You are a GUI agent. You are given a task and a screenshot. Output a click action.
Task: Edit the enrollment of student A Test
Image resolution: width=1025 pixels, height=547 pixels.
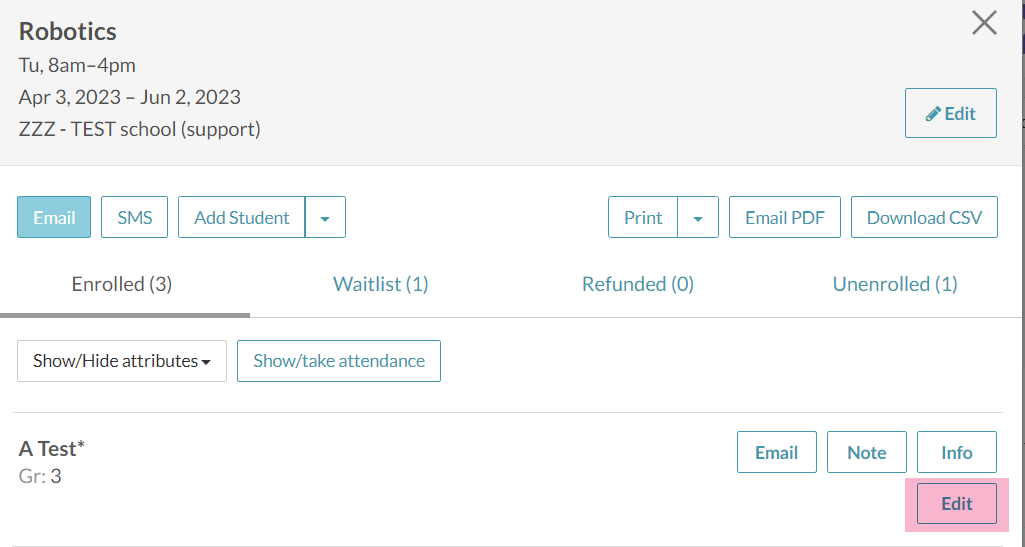[x=956, y=503]
